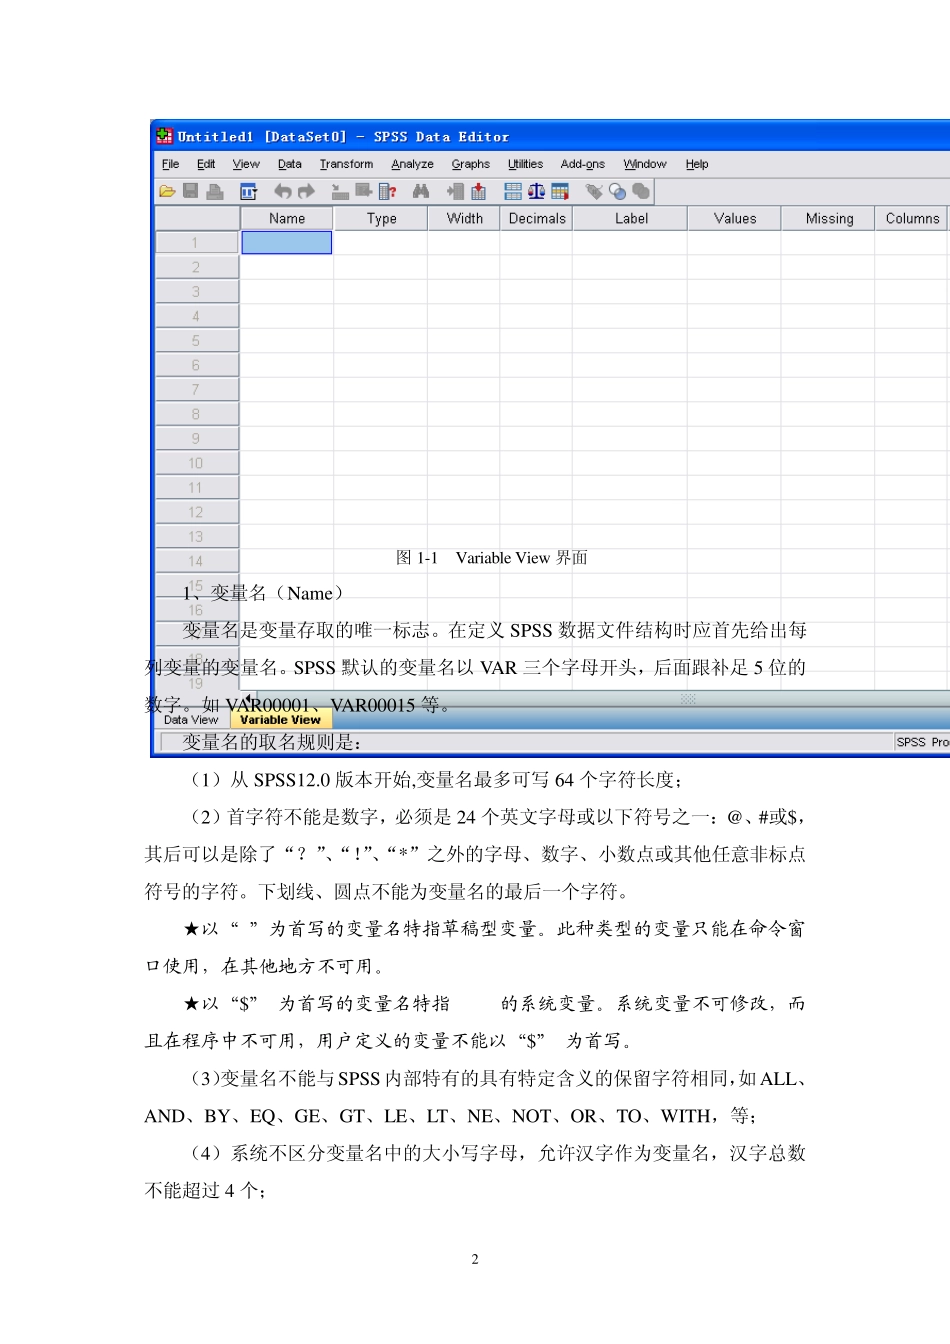Image resolution: width=950 pixels, height=1344 pixels.
Task: Click the Print toolbar icon
Action: coord(214,192)
